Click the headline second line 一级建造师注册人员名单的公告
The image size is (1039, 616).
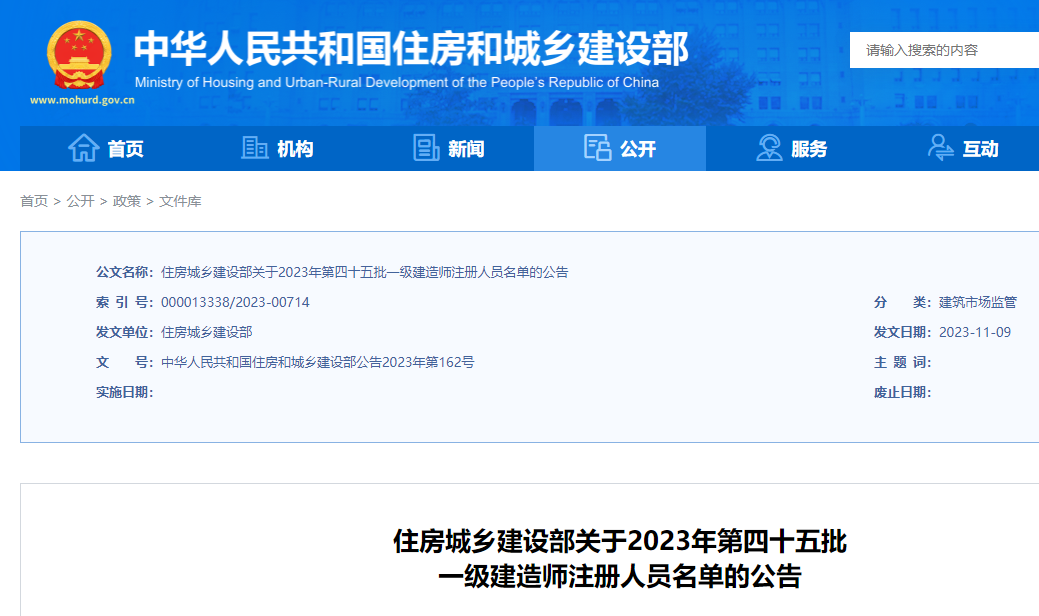[x=620, y=576]
